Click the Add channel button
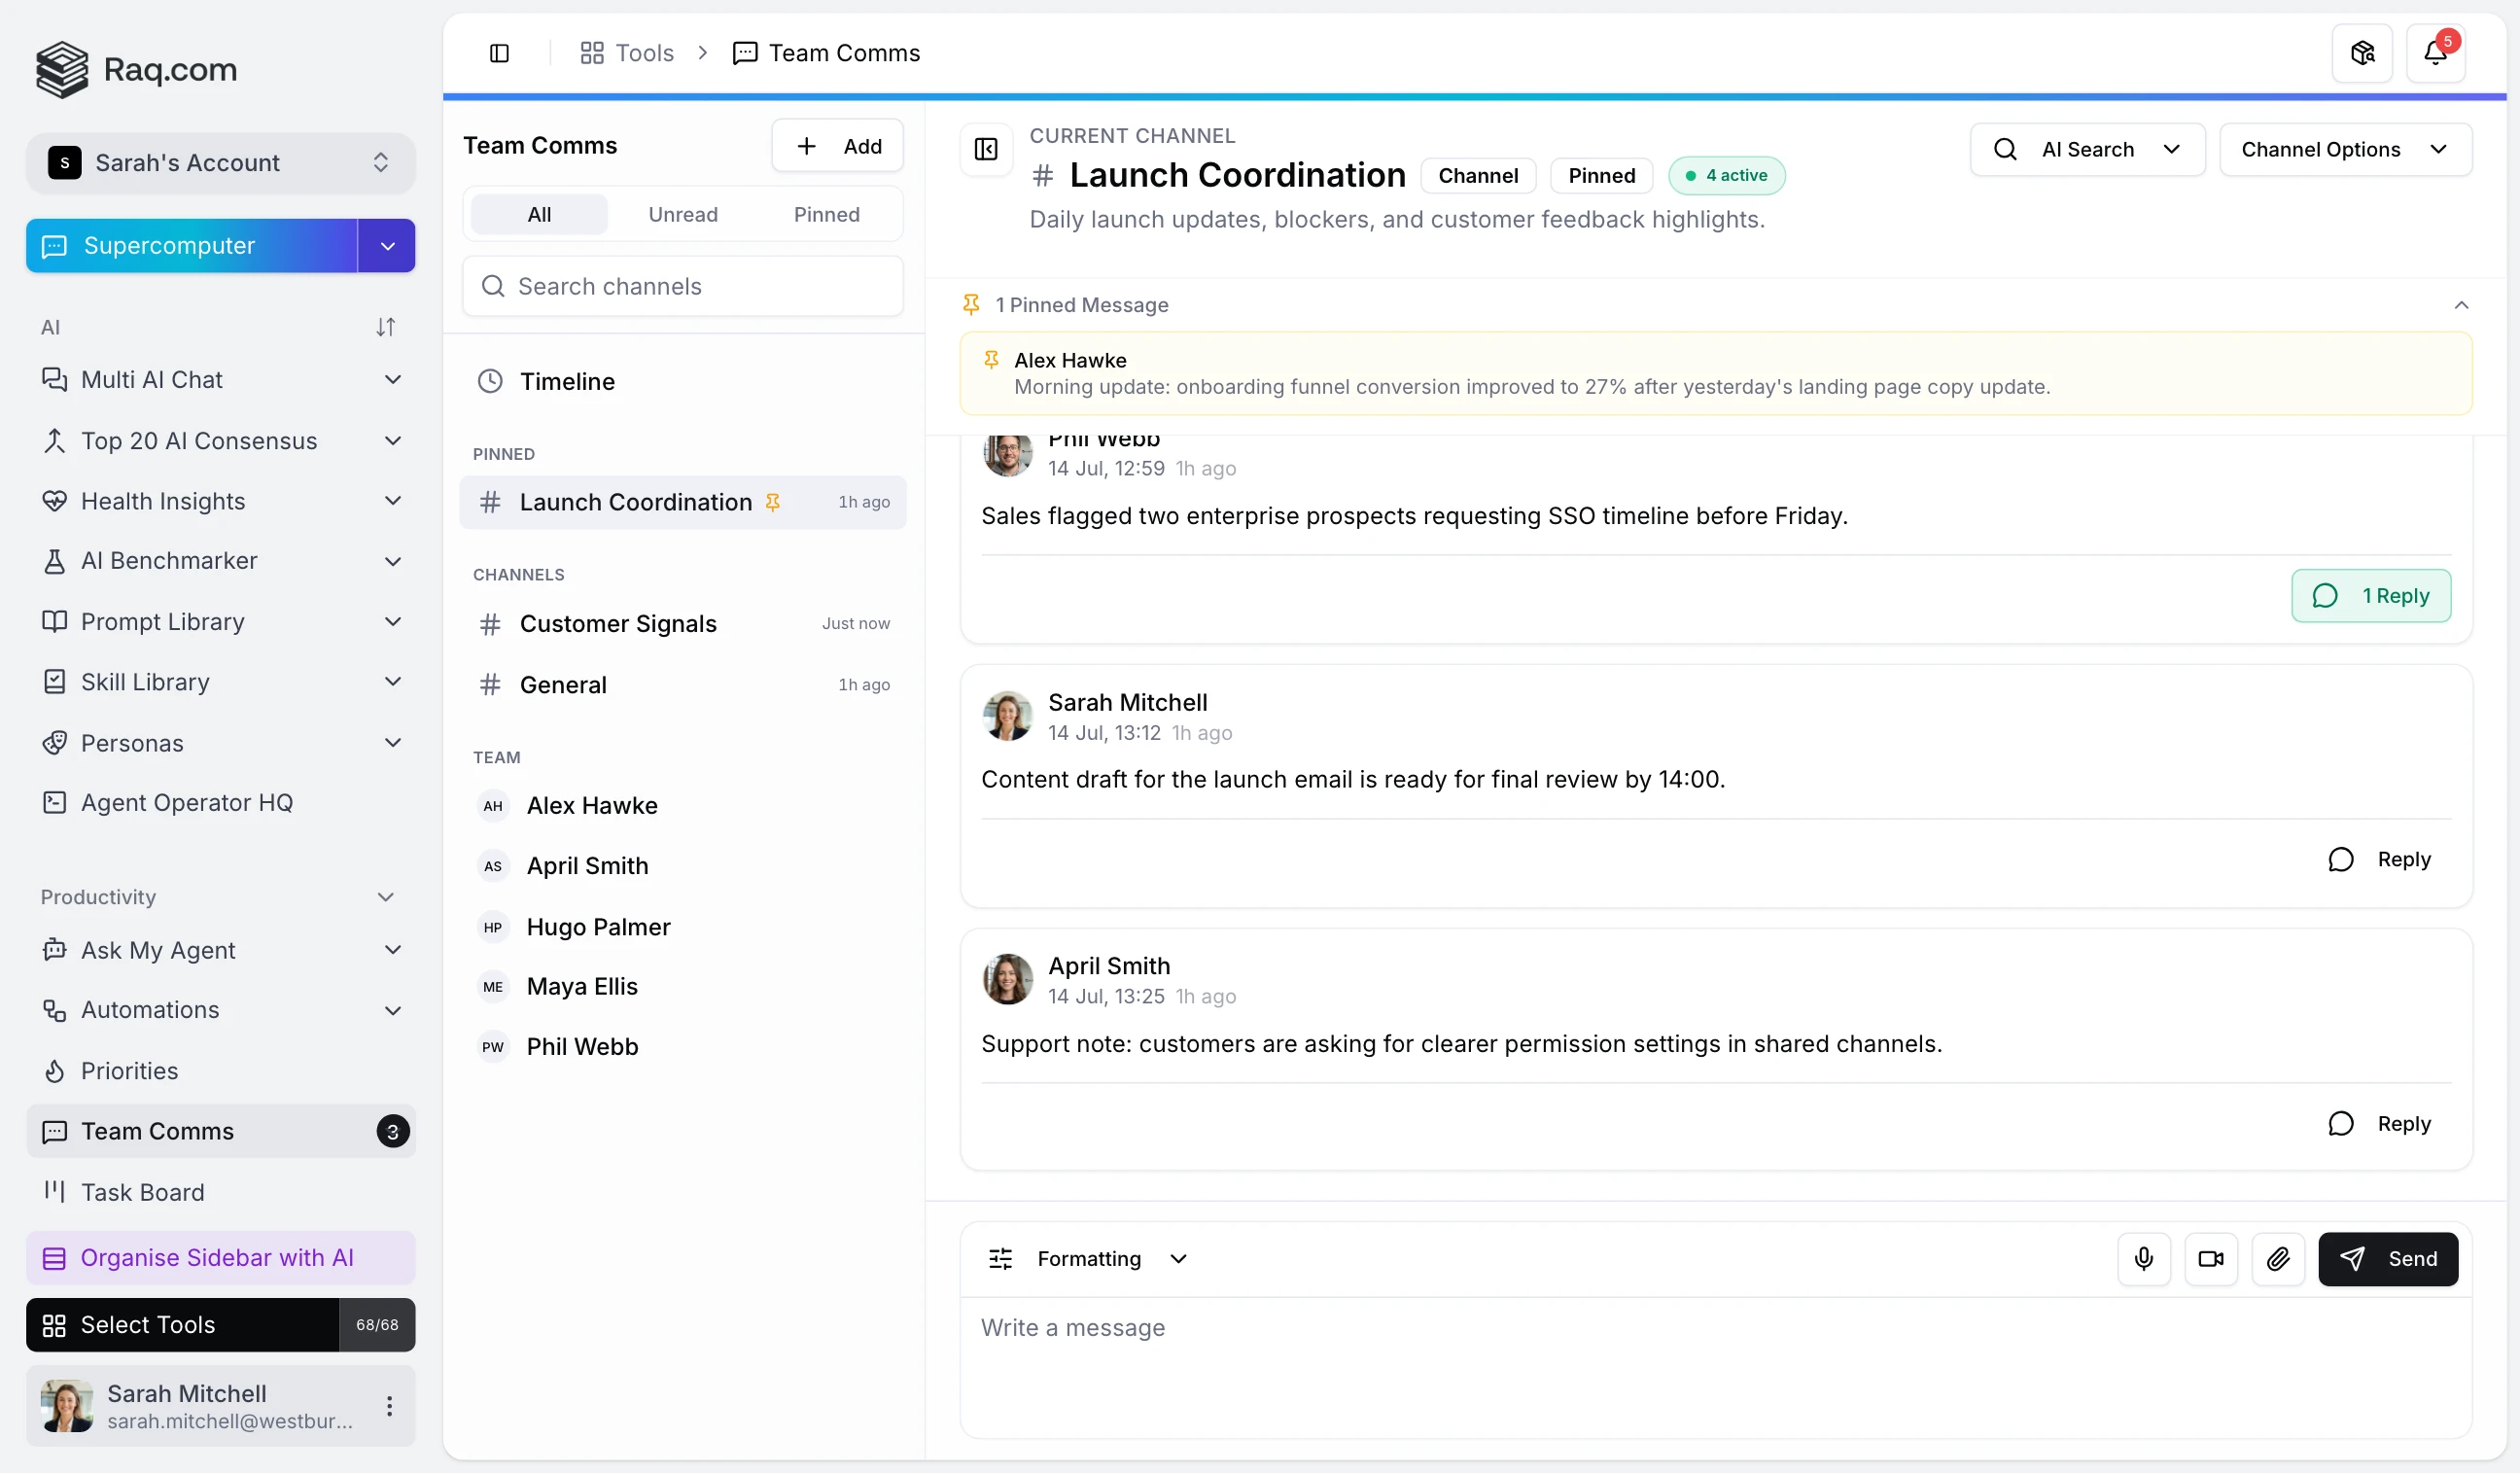 pyautogui.click(x=837, y=146)
